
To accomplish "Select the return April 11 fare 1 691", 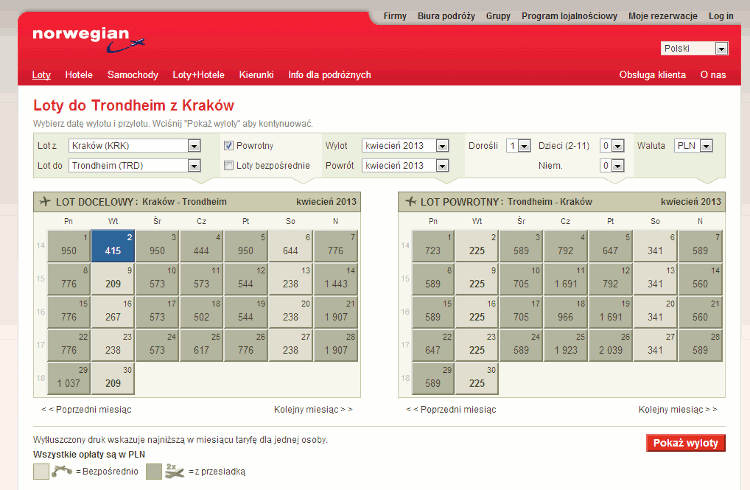I will (566, 279).
